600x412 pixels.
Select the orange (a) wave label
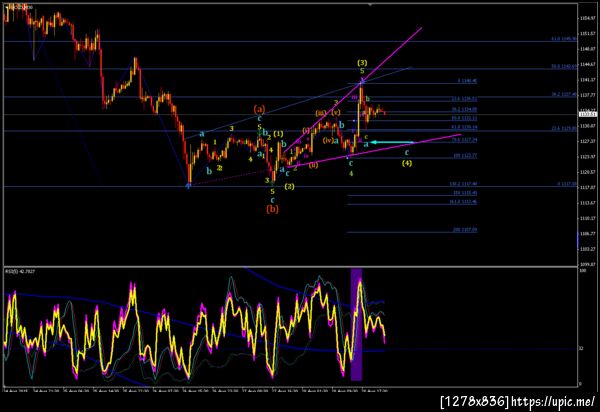coord(259,109)
